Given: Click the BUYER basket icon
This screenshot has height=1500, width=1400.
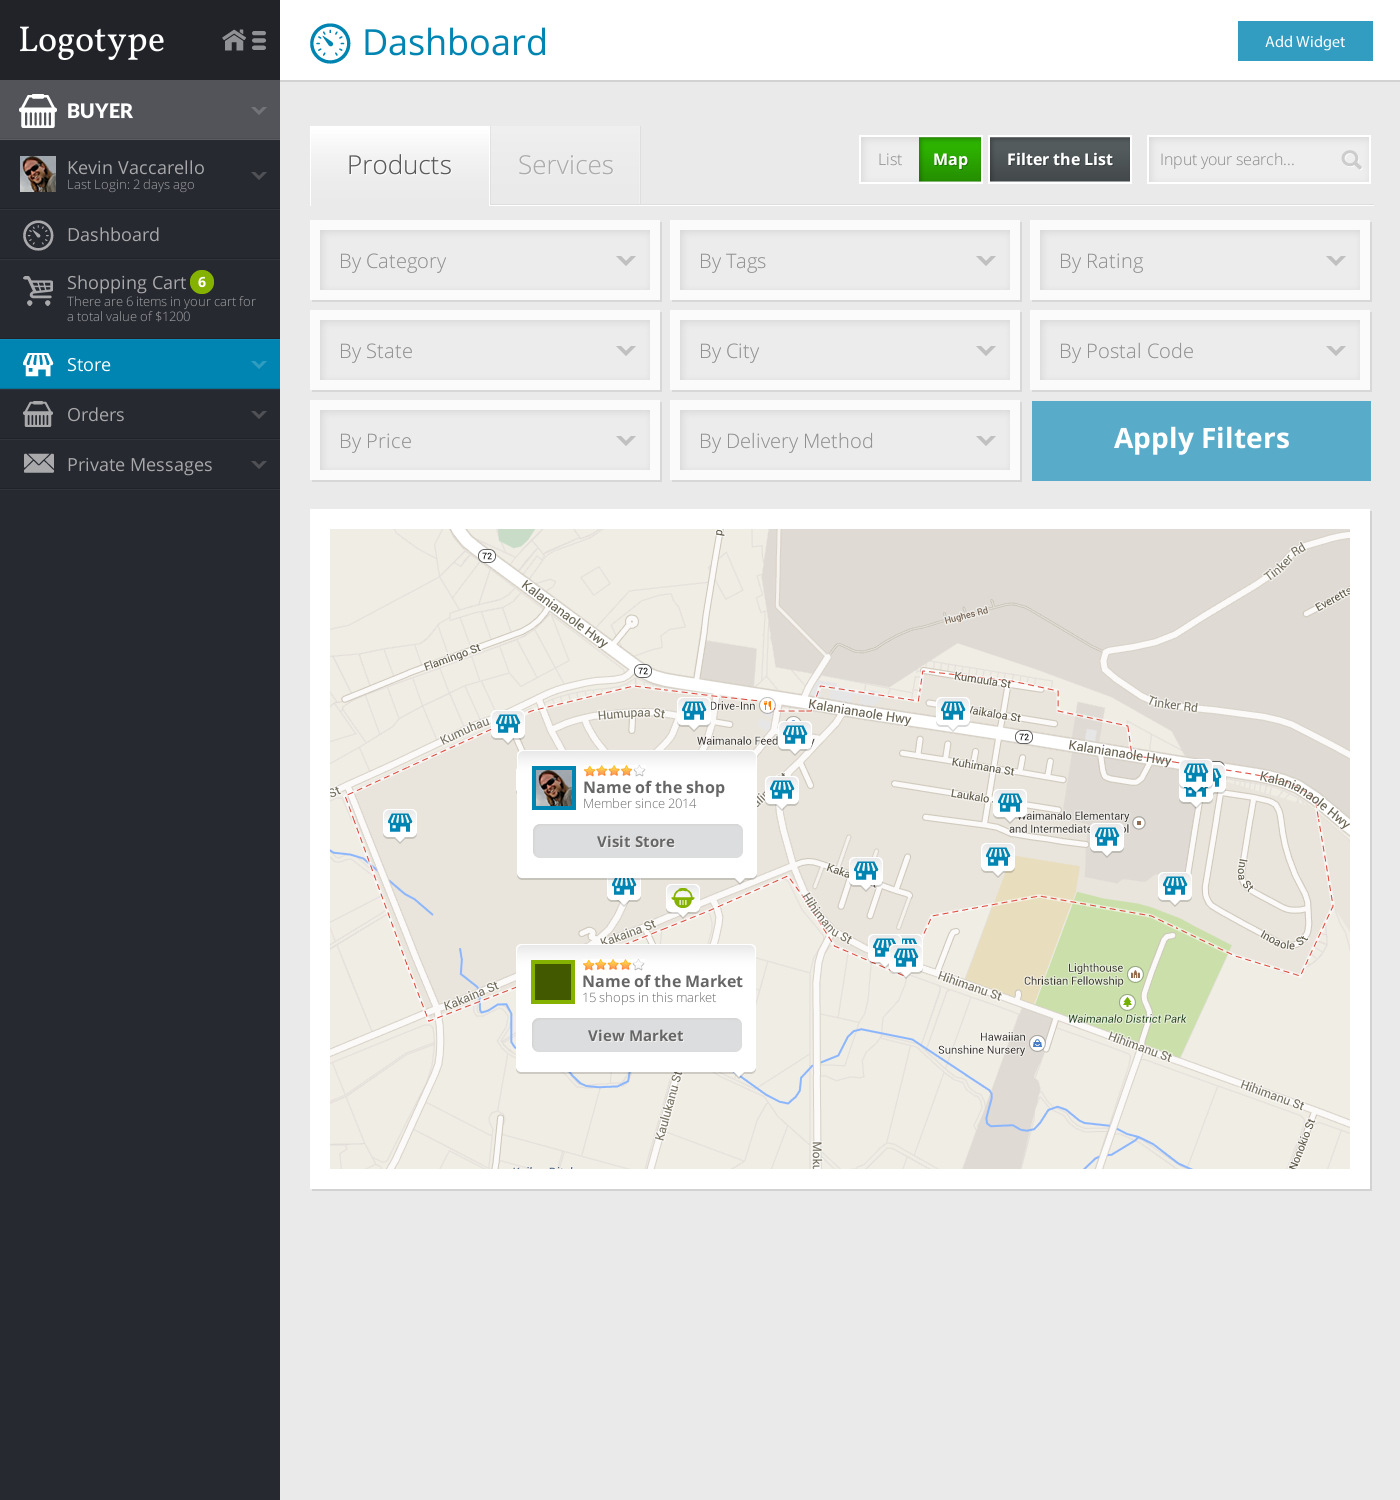Looking at the screenshot, I should pos(38,111).
